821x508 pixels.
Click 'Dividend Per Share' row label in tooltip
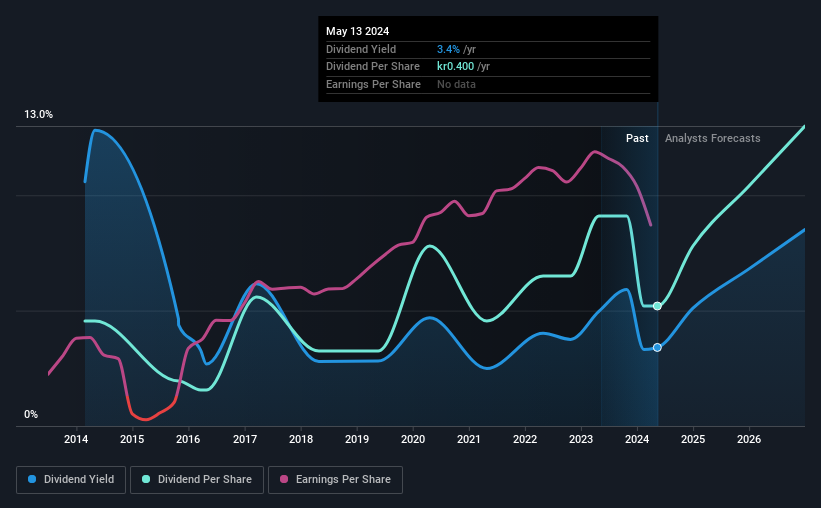tap(373, 67)
